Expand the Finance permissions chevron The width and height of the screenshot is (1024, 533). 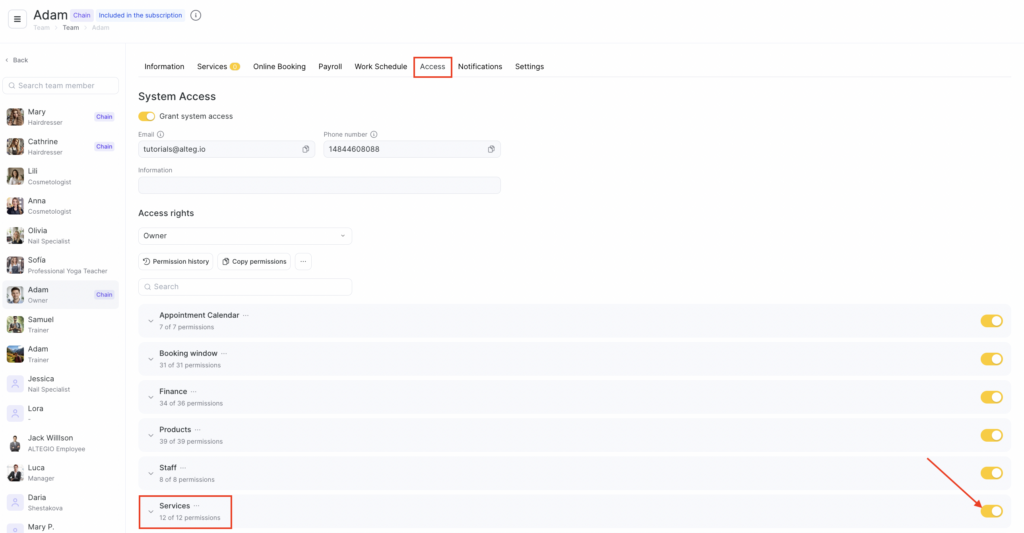pos(151,397)
